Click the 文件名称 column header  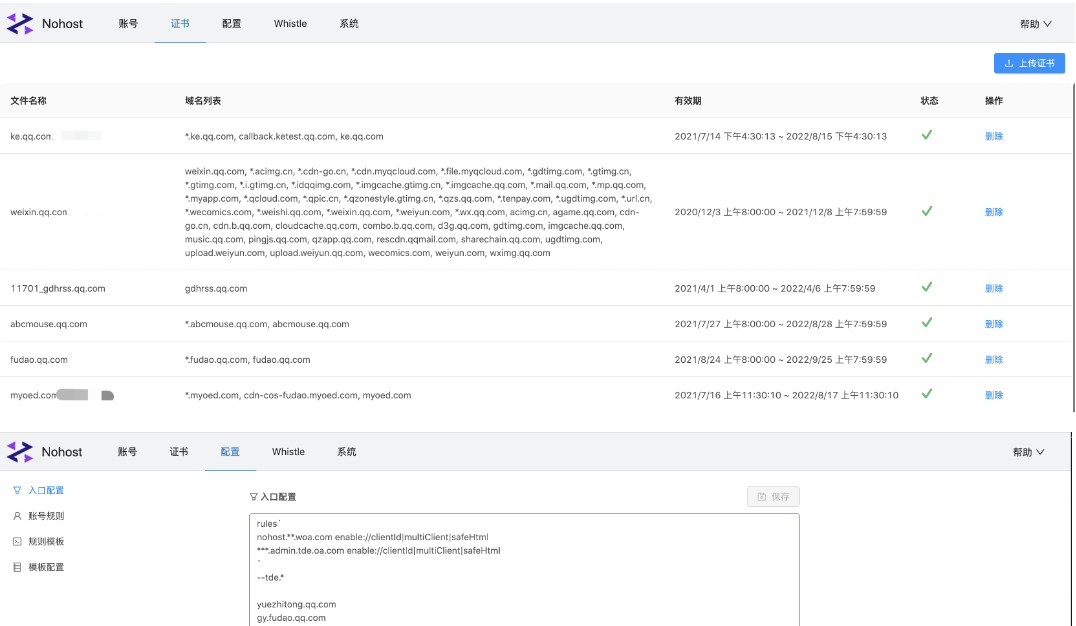click(28, 101)
